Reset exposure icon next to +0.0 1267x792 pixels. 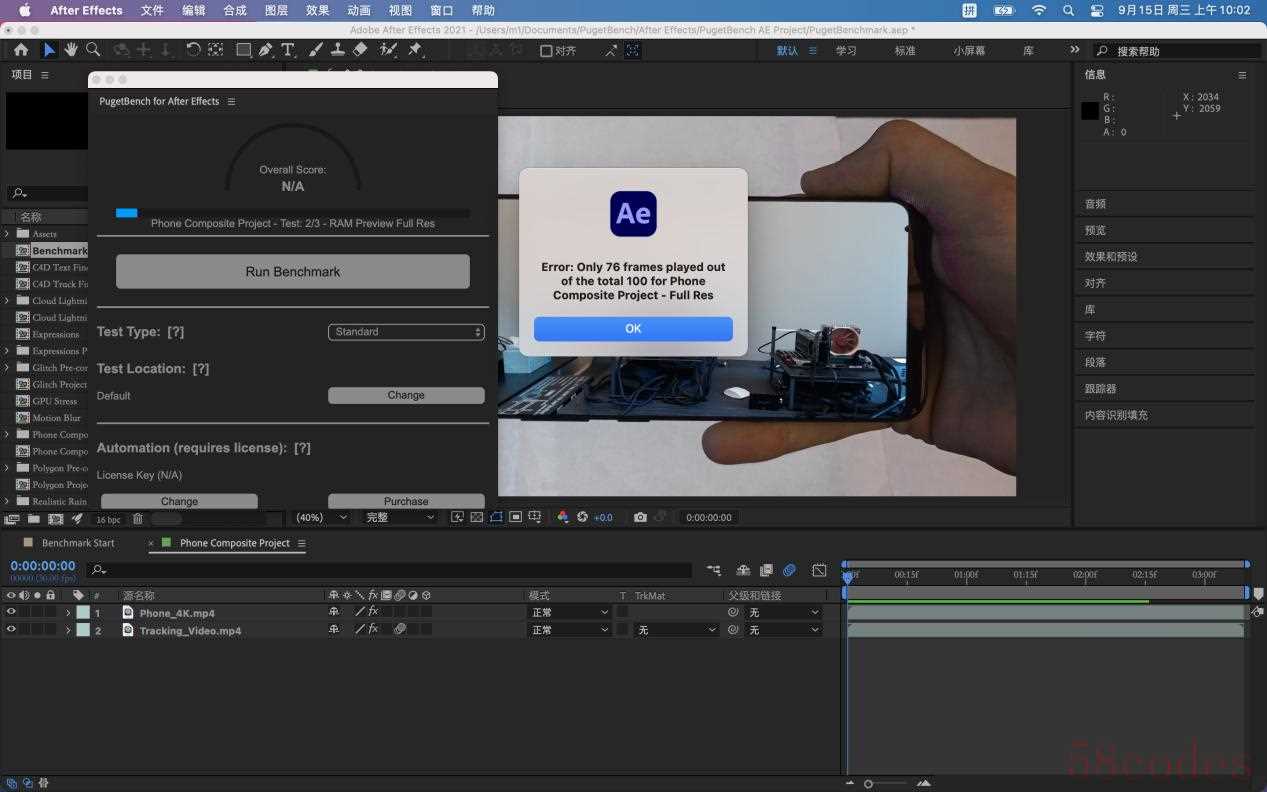[582, 517]
